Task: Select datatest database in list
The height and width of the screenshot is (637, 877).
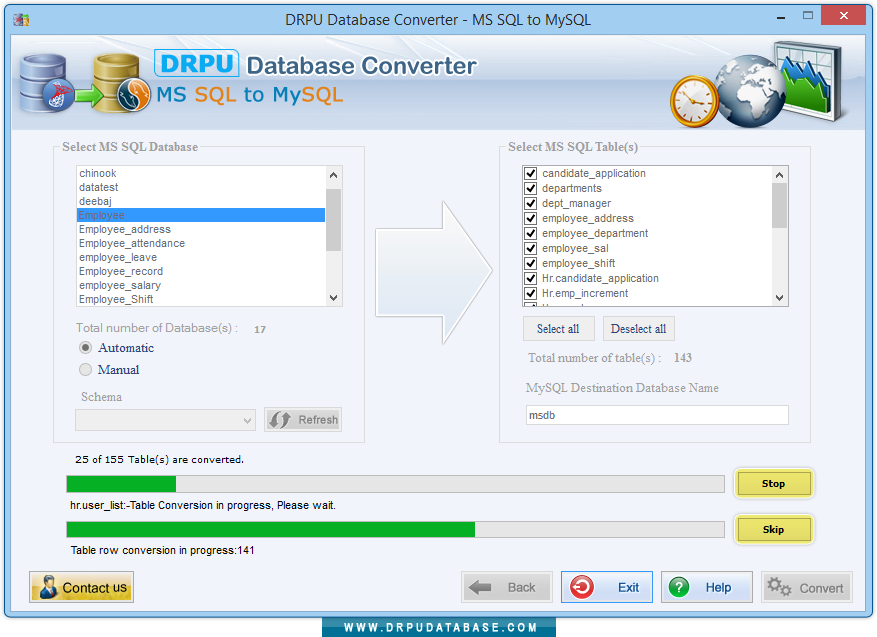Action: coord(201,187)
